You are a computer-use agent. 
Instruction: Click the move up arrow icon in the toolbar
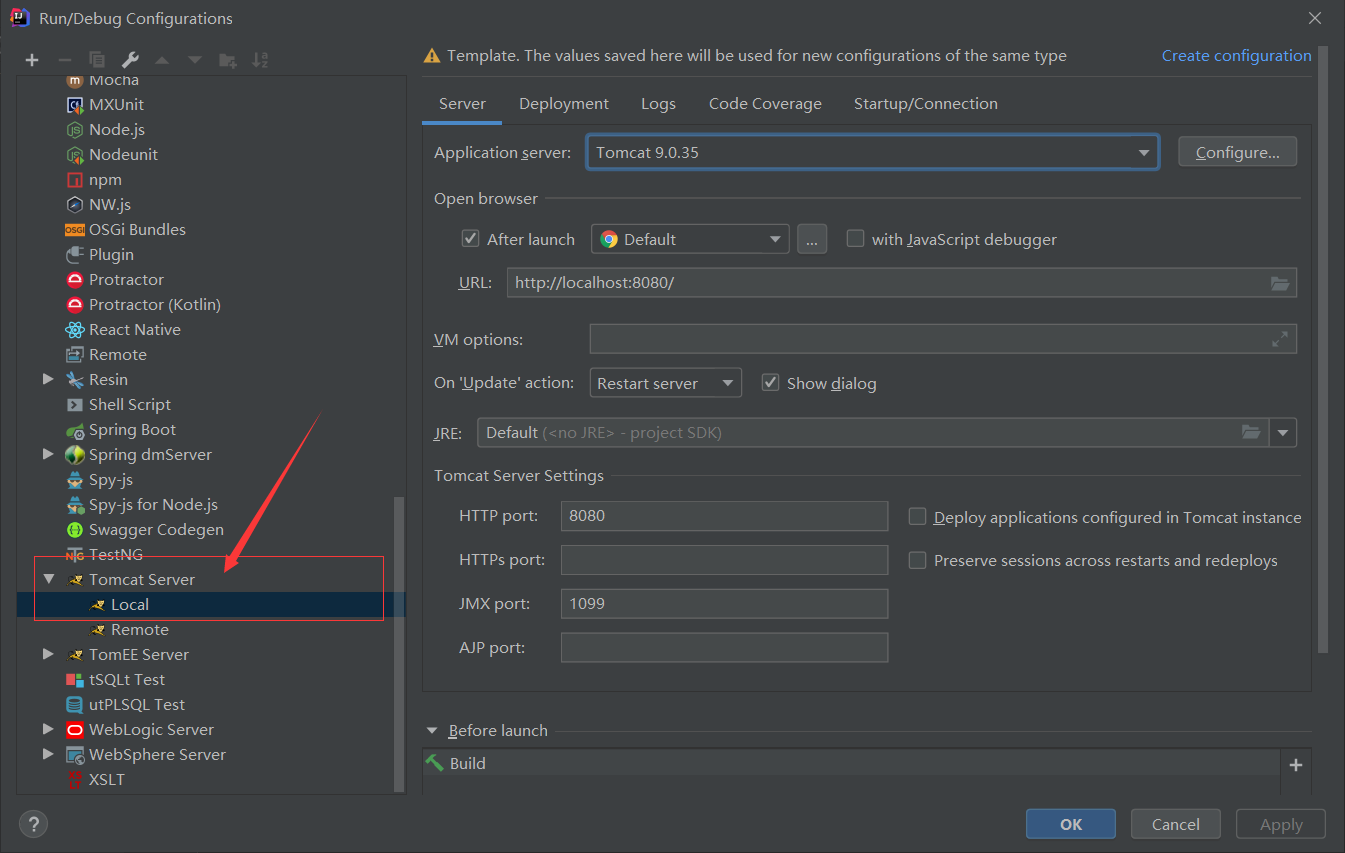tap(162, 60)
